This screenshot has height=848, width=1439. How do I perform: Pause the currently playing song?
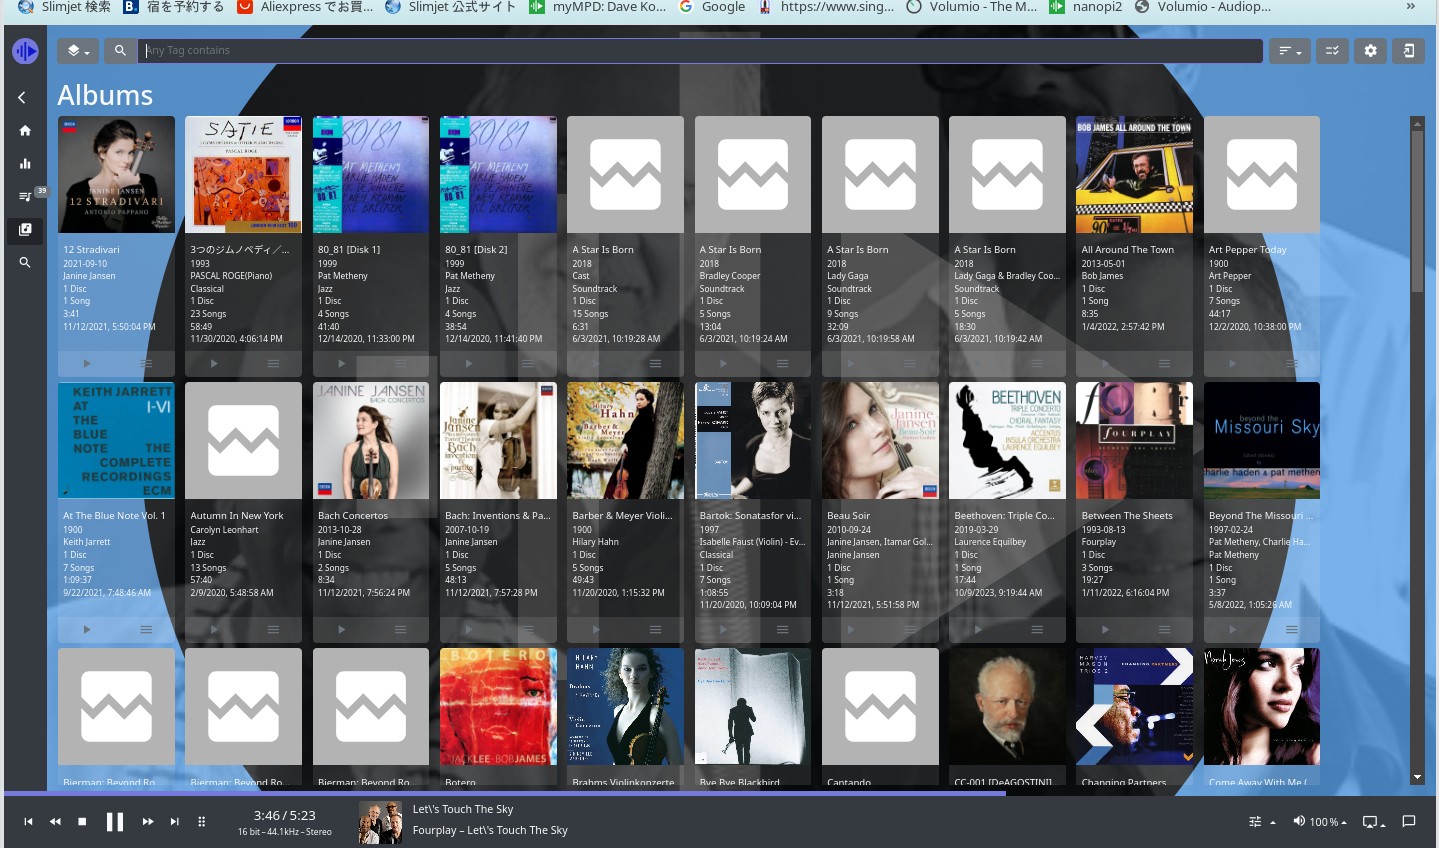115,821
